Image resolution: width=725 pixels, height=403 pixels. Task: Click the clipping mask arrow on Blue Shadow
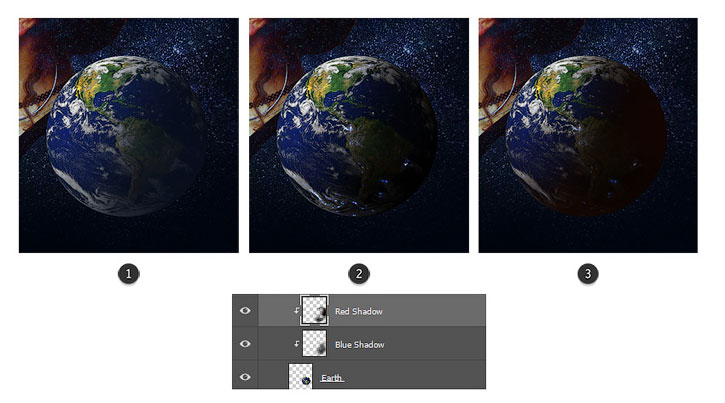coord(296,344)
